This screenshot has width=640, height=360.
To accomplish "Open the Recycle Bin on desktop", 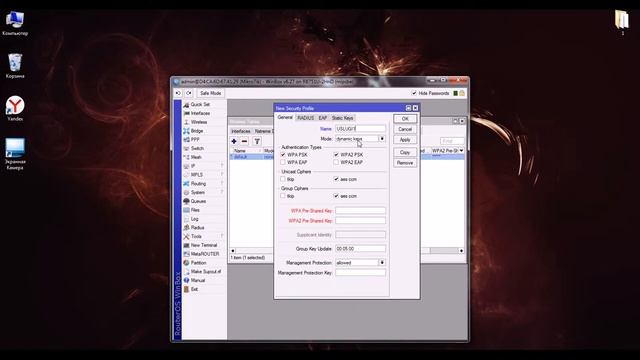I will point(15,66).
